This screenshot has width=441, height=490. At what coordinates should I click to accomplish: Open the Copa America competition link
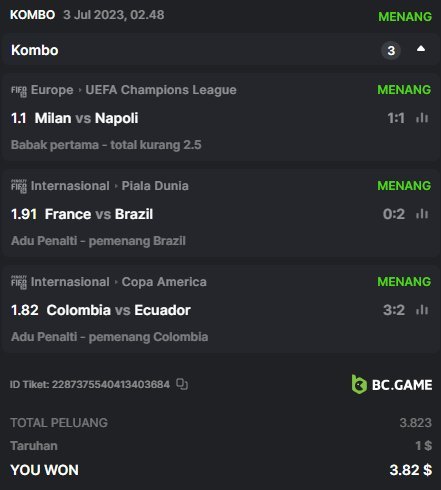tap(164, 282)
